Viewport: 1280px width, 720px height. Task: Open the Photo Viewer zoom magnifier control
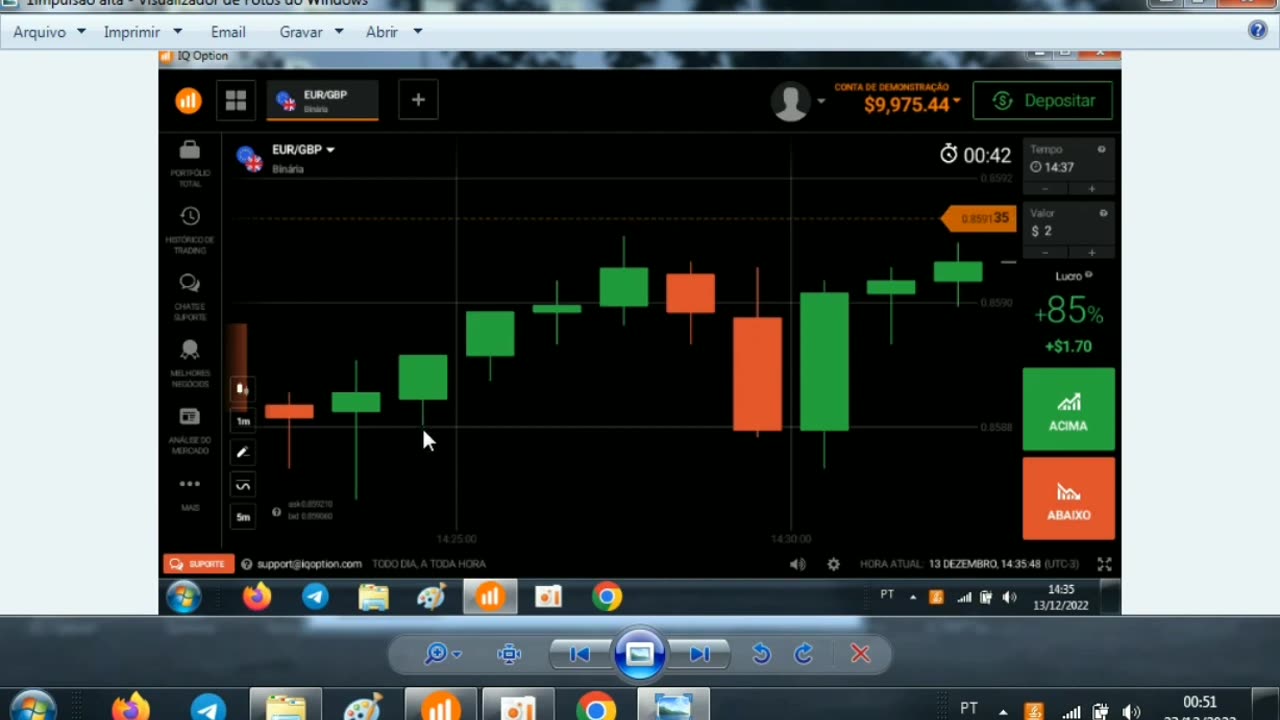click(x=441, y=654)
